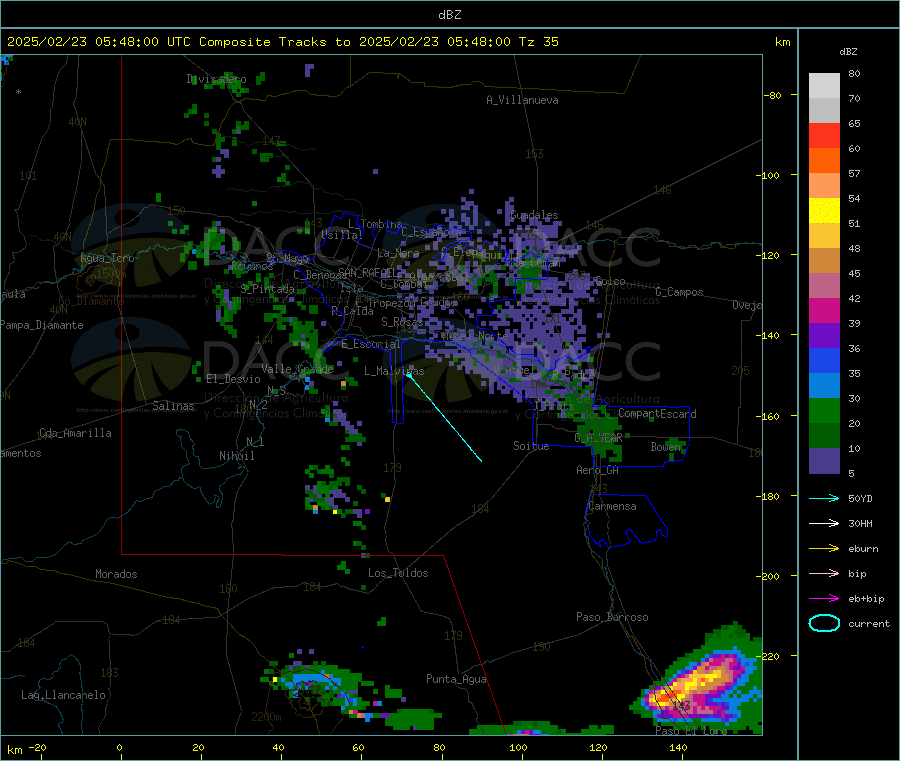Viewport: 900px width, 761px height.
Task: Click the 'dBZ' title at window top
Action: pos(449,15)
